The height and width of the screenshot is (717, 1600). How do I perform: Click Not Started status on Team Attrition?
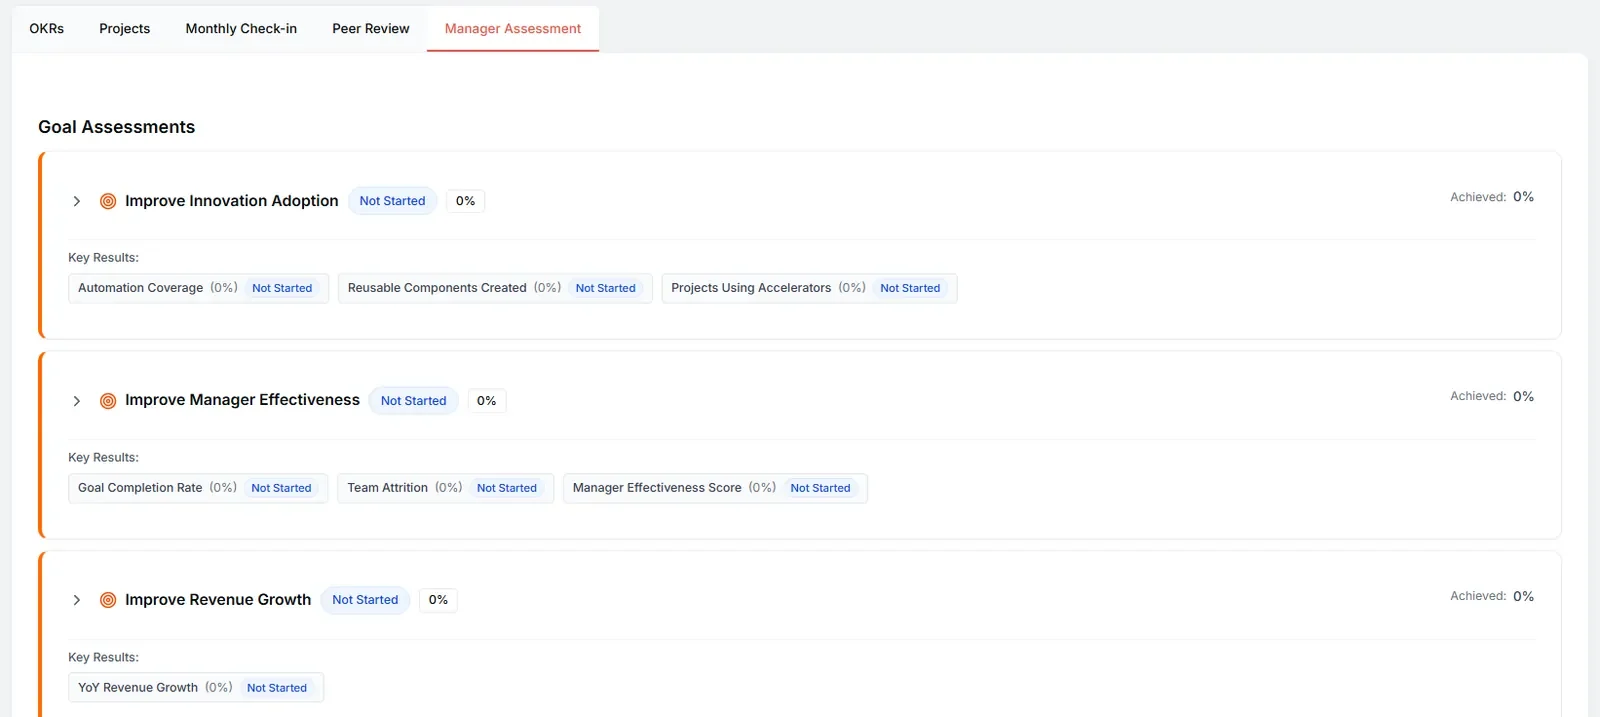[507, 488]
